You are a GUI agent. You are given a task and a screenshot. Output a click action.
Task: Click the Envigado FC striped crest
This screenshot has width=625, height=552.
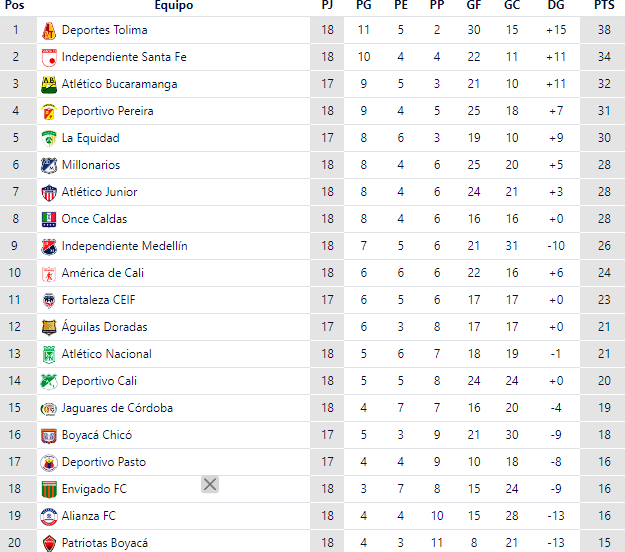click(49, 489)
